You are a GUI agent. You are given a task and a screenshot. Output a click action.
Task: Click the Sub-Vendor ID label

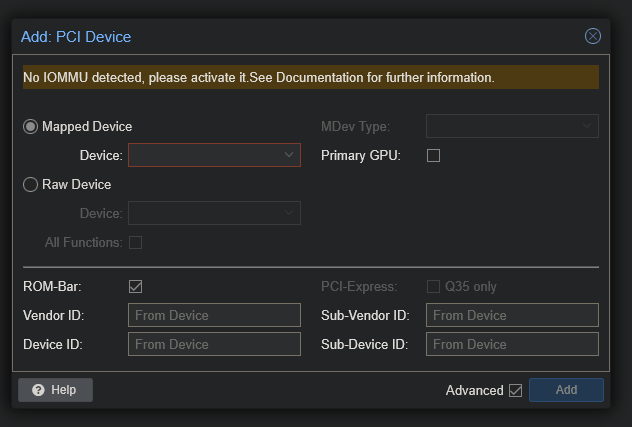[x=365, y=315]
